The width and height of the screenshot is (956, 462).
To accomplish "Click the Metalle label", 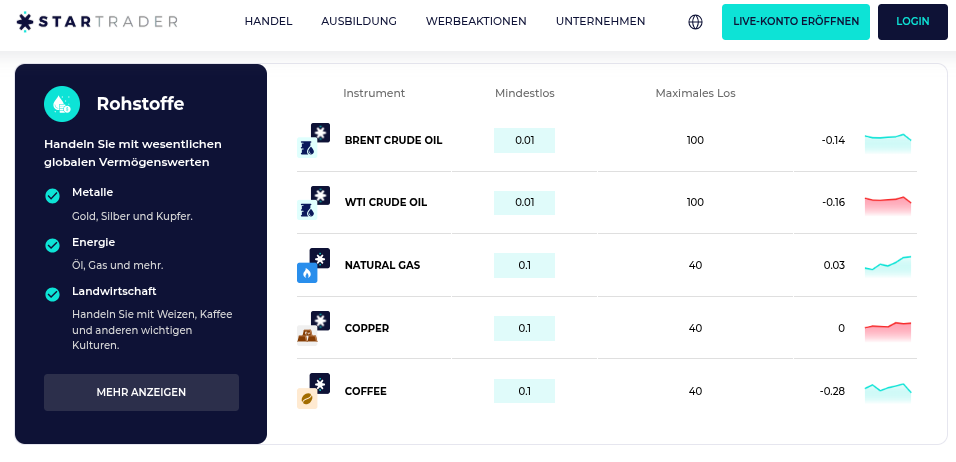I will pyautogui.click(x=93, y=192).
